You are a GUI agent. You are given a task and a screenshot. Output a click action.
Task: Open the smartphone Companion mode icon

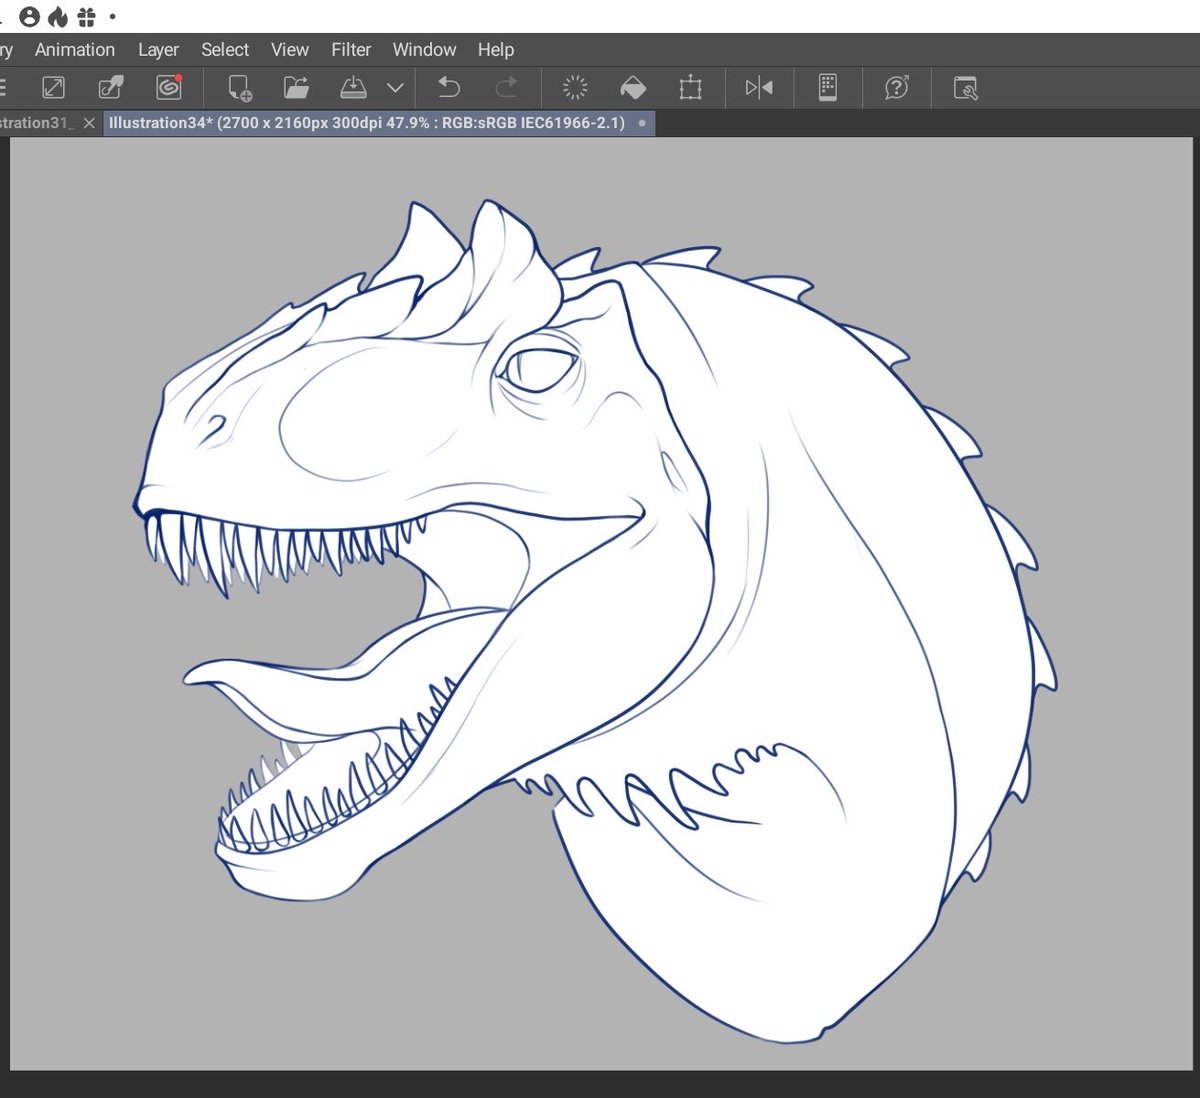coord(827,88)
